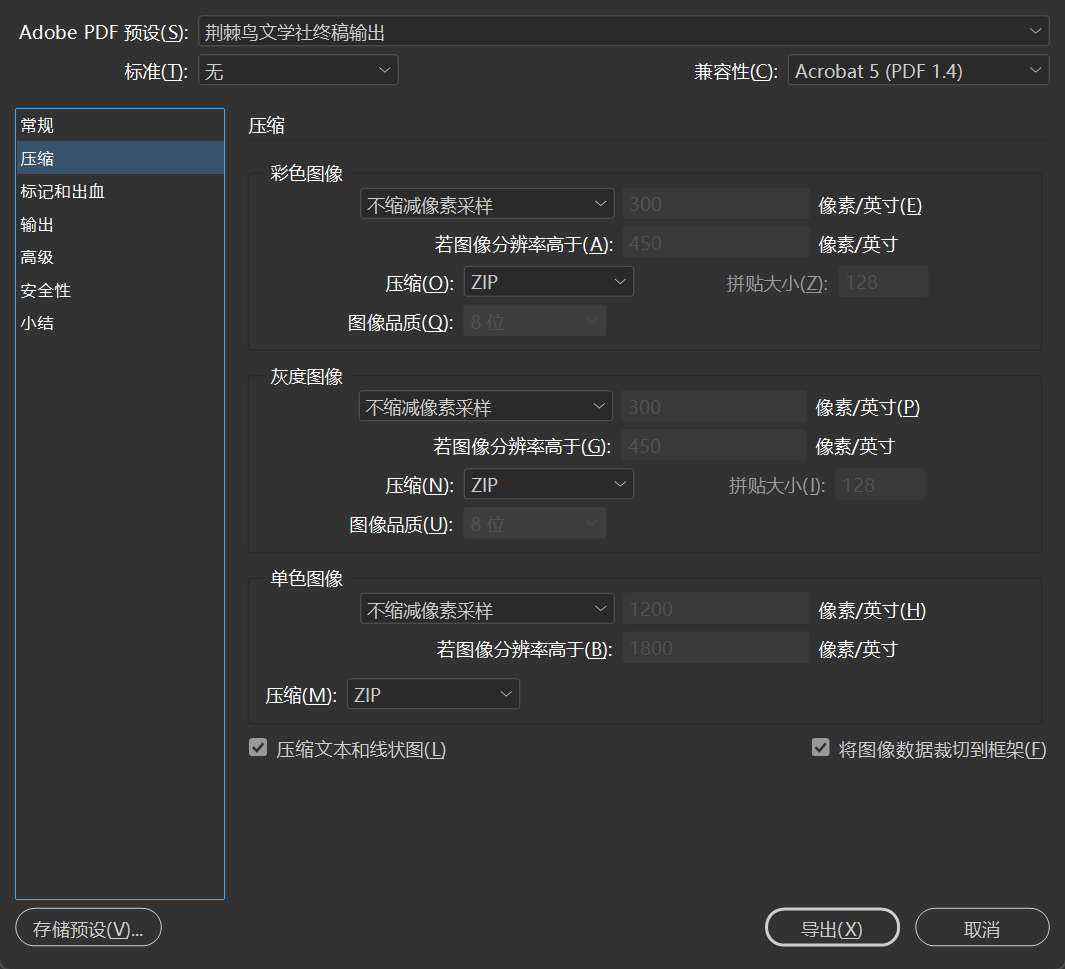
Task: Click the 存储预设 button
Action: [88, 928]
